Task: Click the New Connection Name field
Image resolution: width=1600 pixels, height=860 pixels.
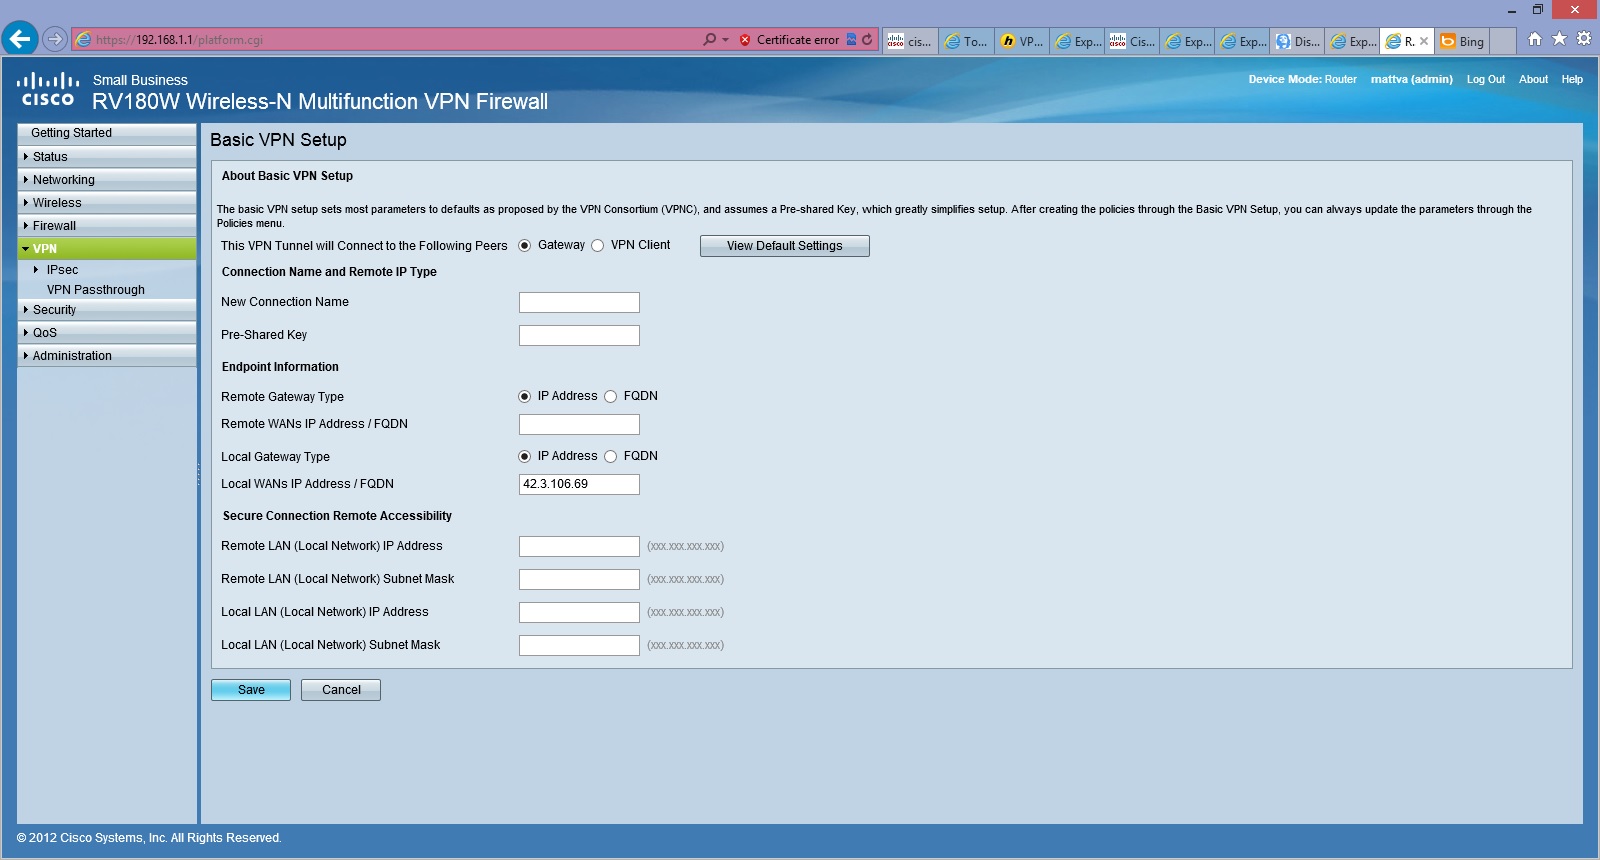Action: 579,302
